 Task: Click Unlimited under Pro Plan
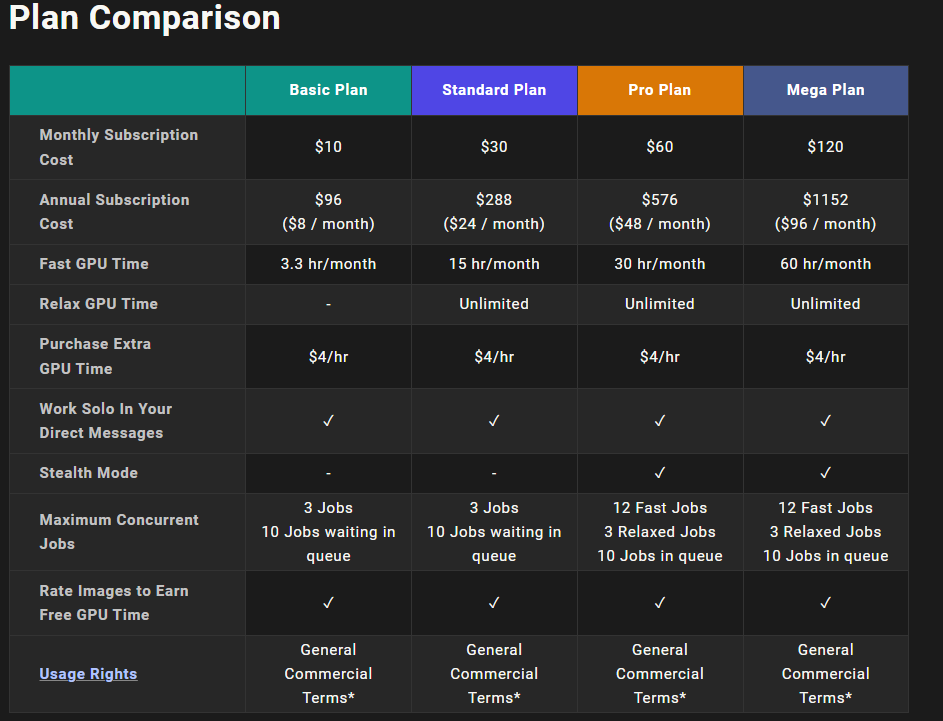point(660,304)
